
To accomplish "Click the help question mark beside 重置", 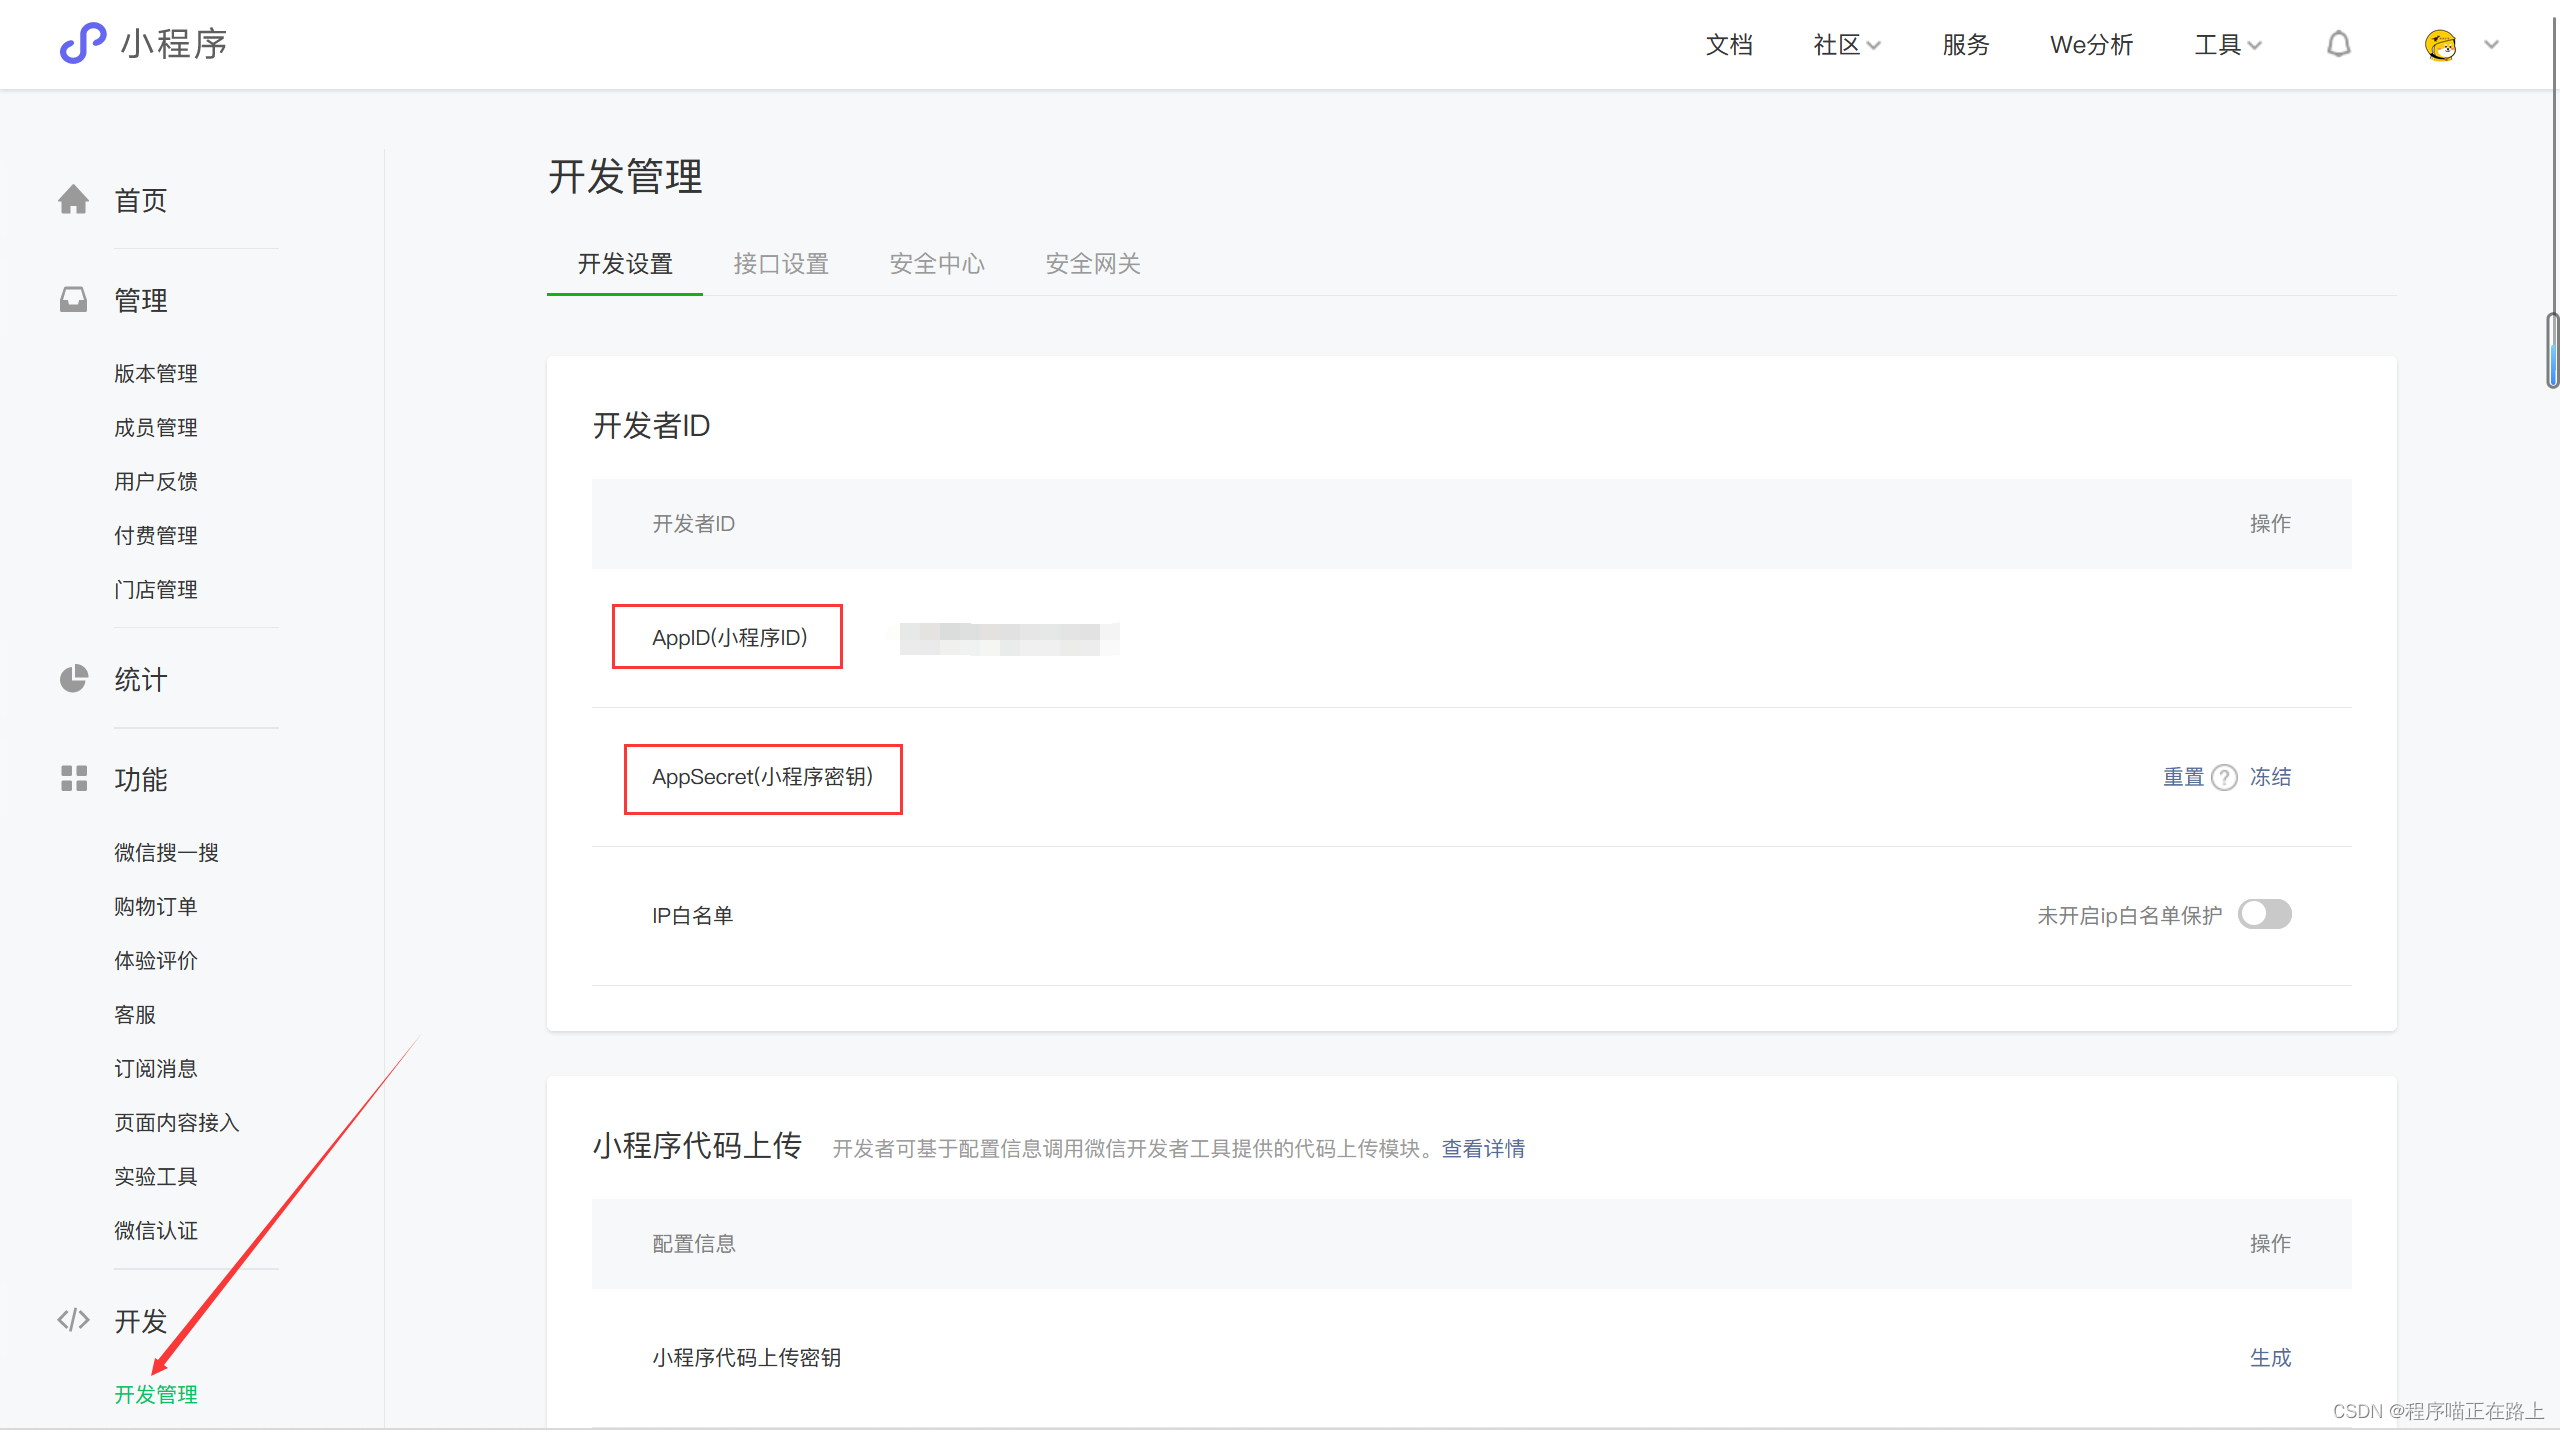I will pyautogui.click(x=2224, y=777).
